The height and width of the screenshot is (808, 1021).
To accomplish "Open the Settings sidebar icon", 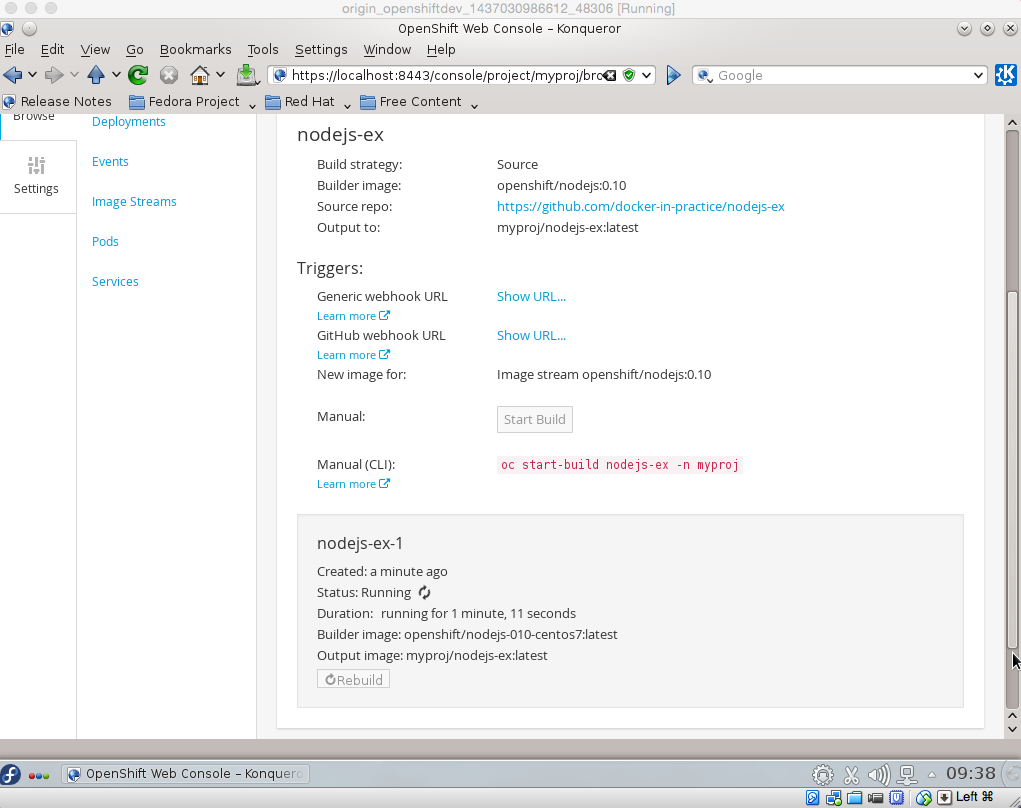I will (37, 176).
